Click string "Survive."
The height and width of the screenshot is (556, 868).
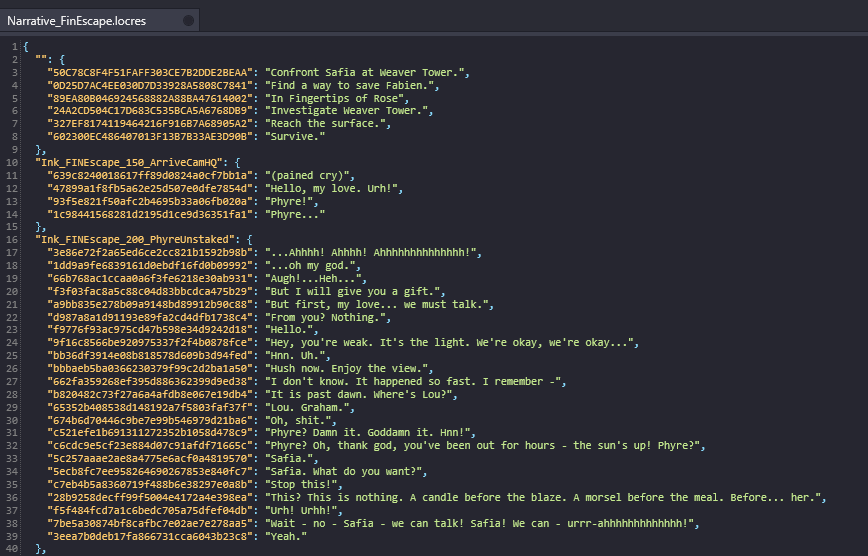point(294,136)
